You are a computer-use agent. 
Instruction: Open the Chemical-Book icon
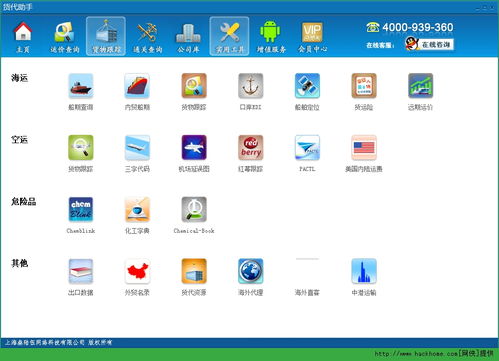194,209
